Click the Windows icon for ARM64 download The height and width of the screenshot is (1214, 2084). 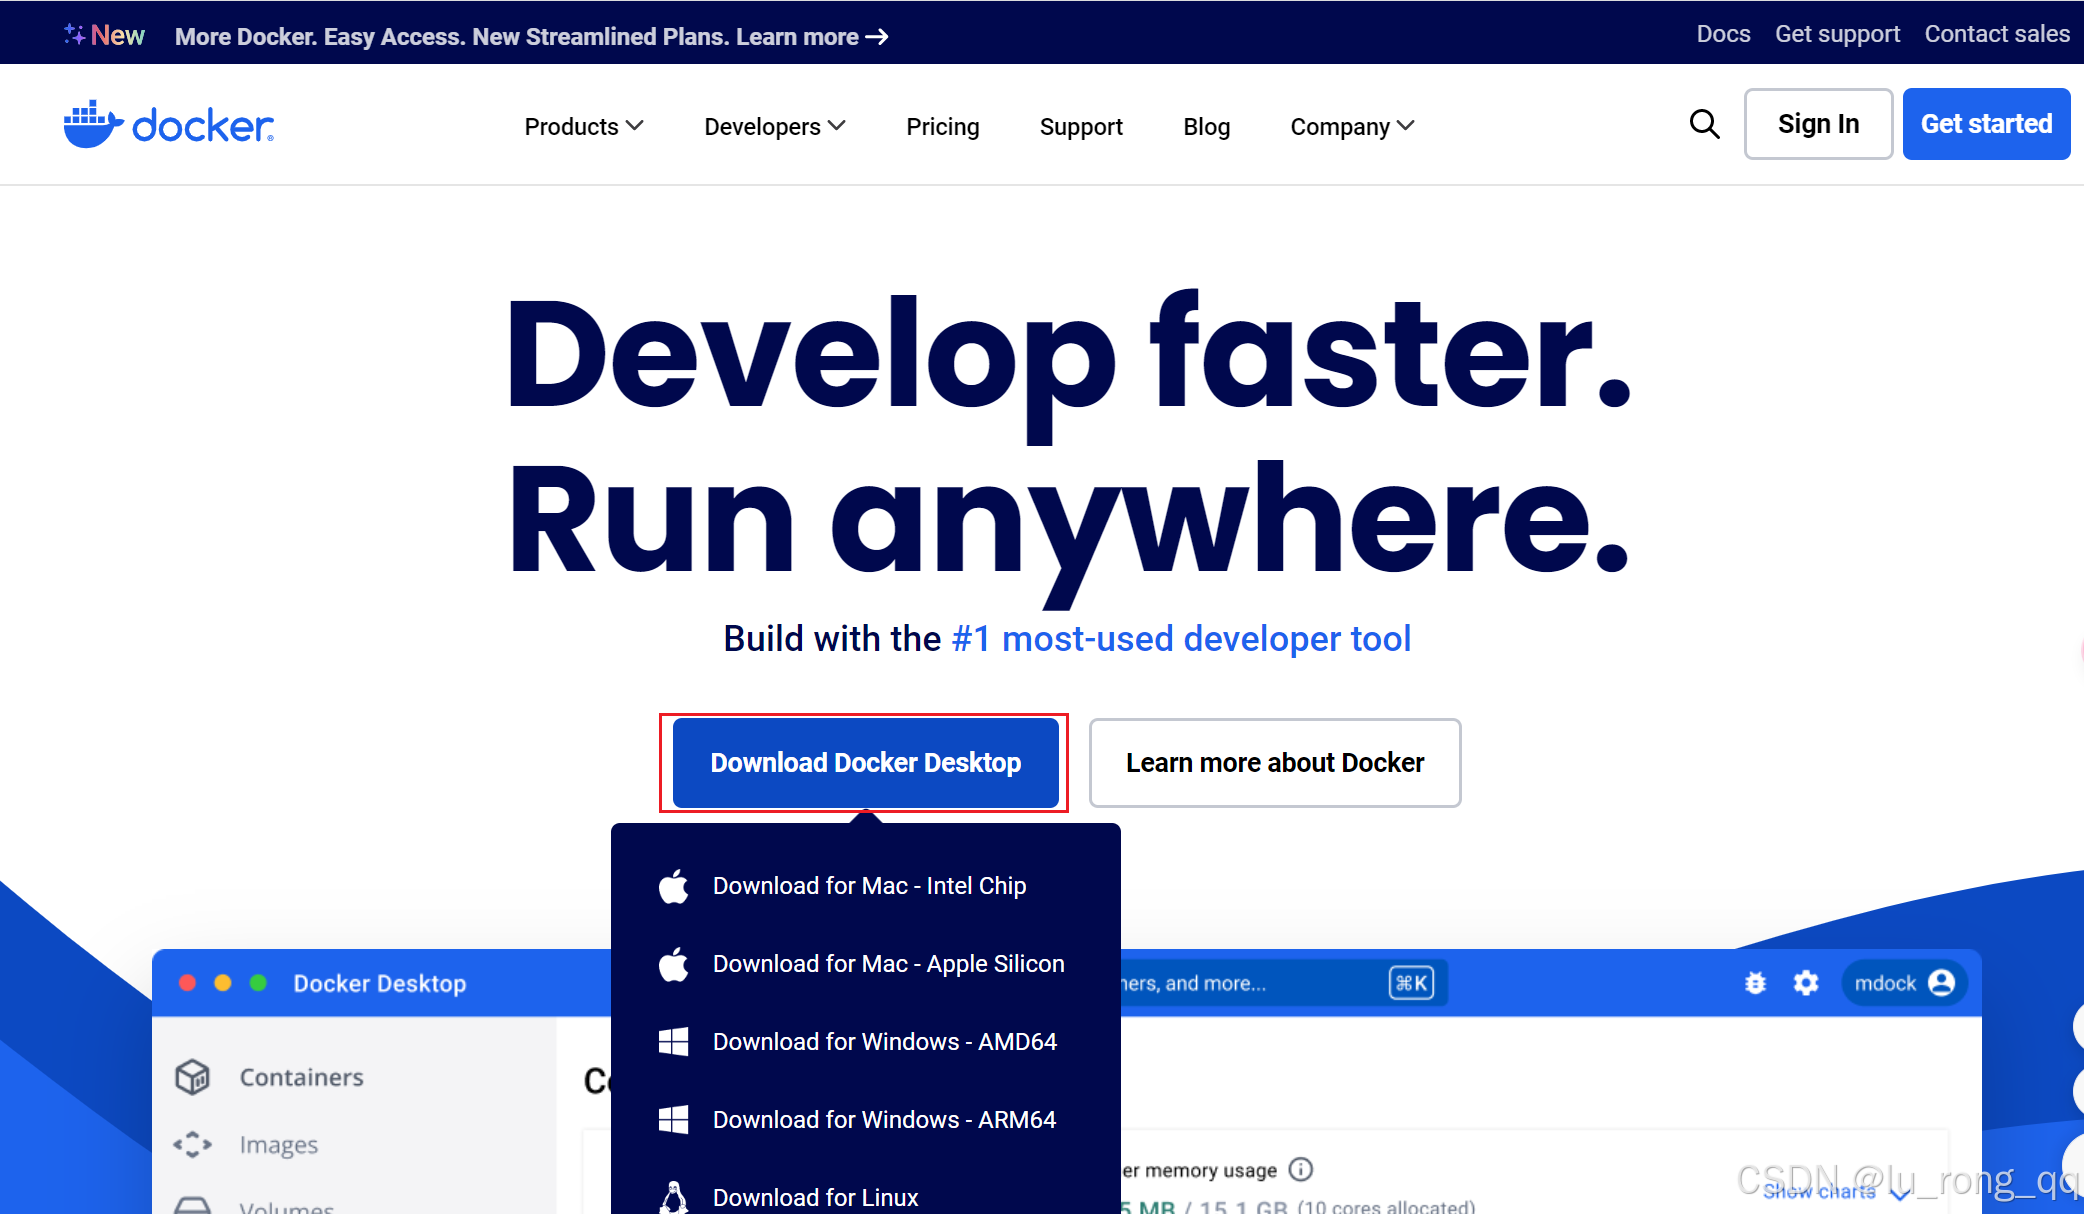[674, 1120]
